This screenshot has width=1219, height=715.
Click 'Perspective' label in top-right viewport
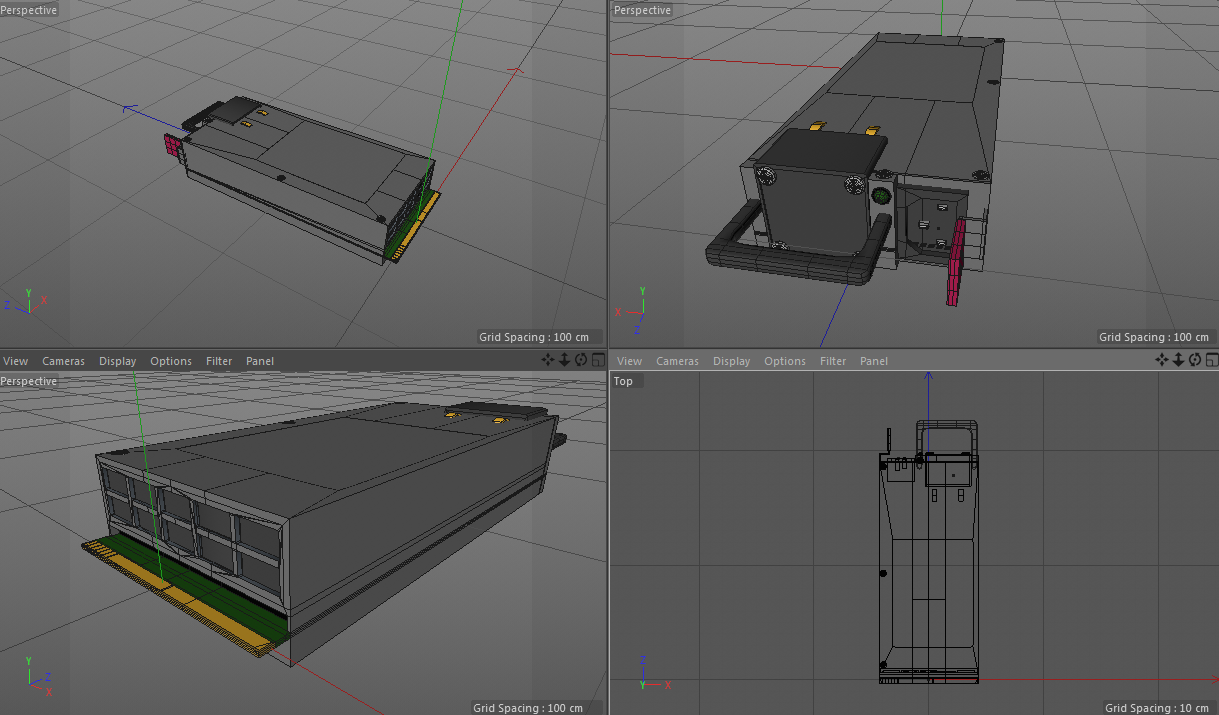click(642, 10)
